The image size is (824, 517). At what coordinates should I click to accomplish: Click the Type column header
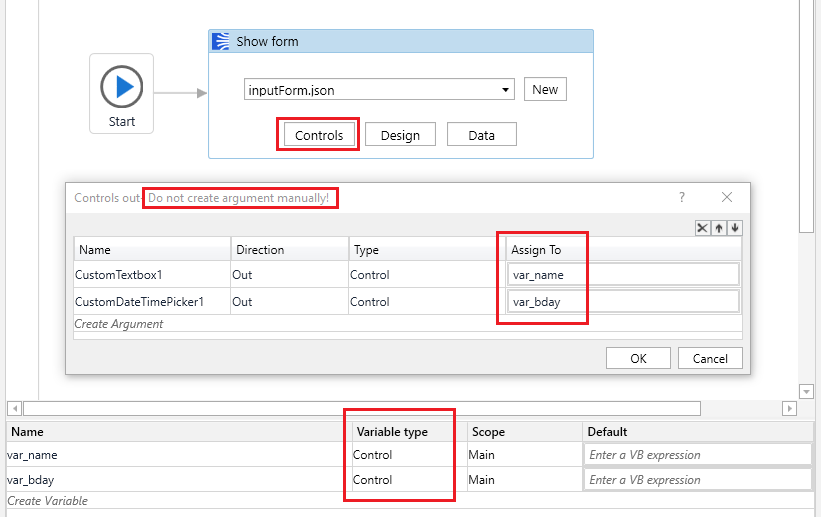(427, 250)
